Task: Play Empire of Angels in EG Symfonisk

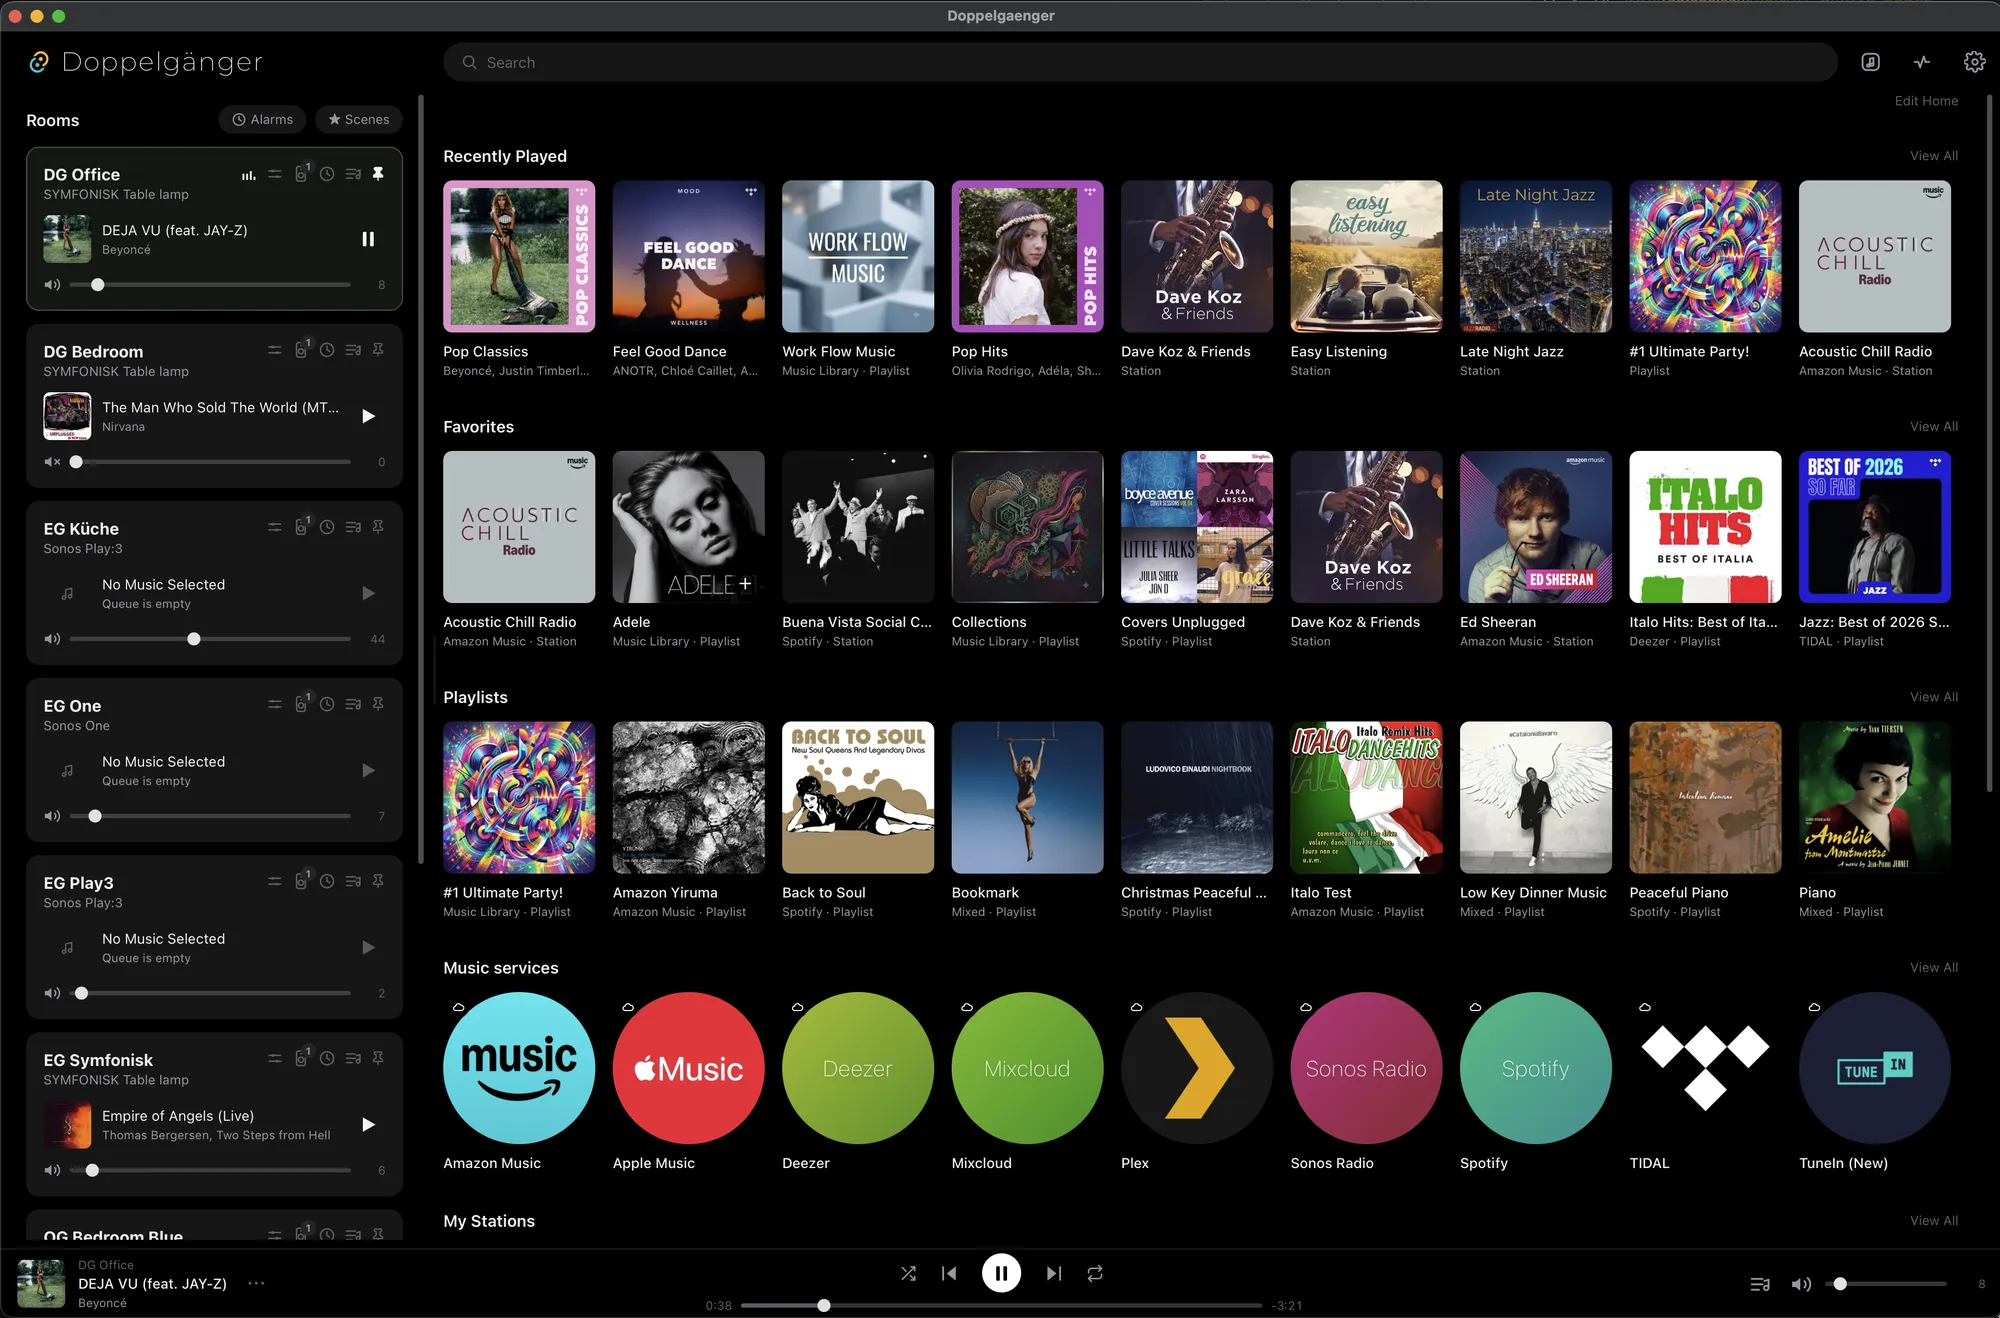Action: click(x=368, y=1124)
